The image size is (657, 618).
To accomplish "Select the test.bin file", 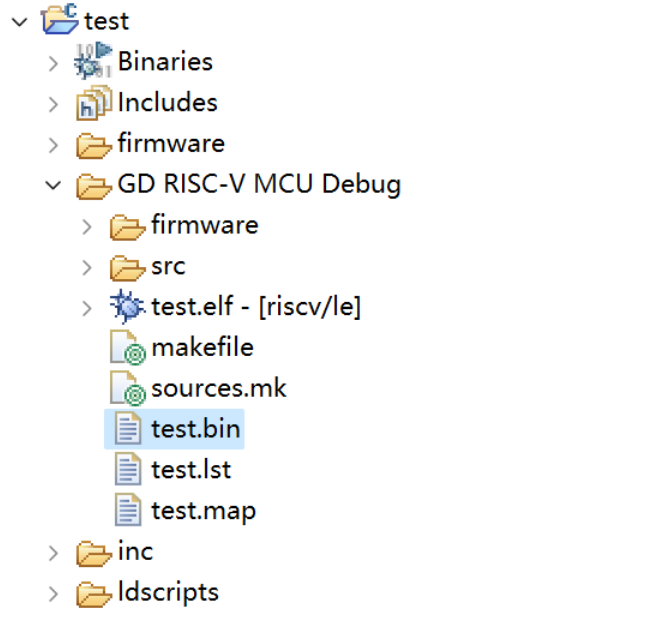I will (195, 430).
